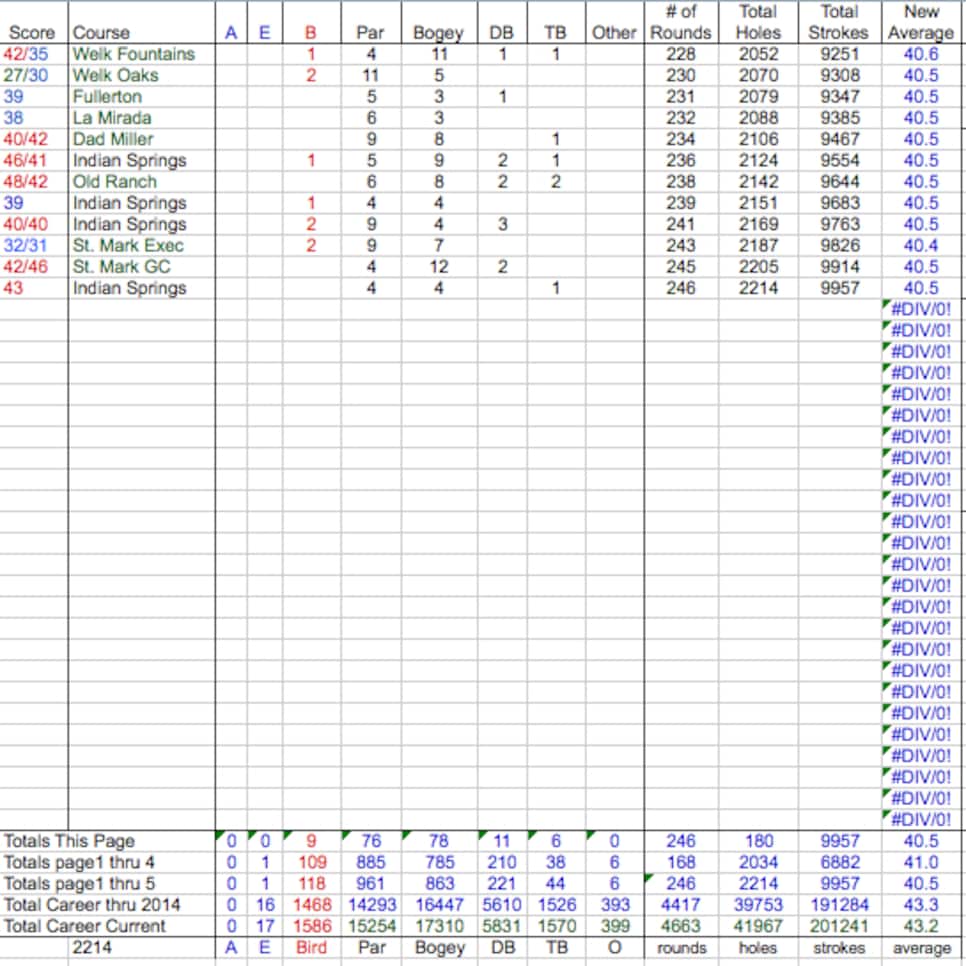Select total holes value 2088
966x966 pixels.
(x=758, y=118)
